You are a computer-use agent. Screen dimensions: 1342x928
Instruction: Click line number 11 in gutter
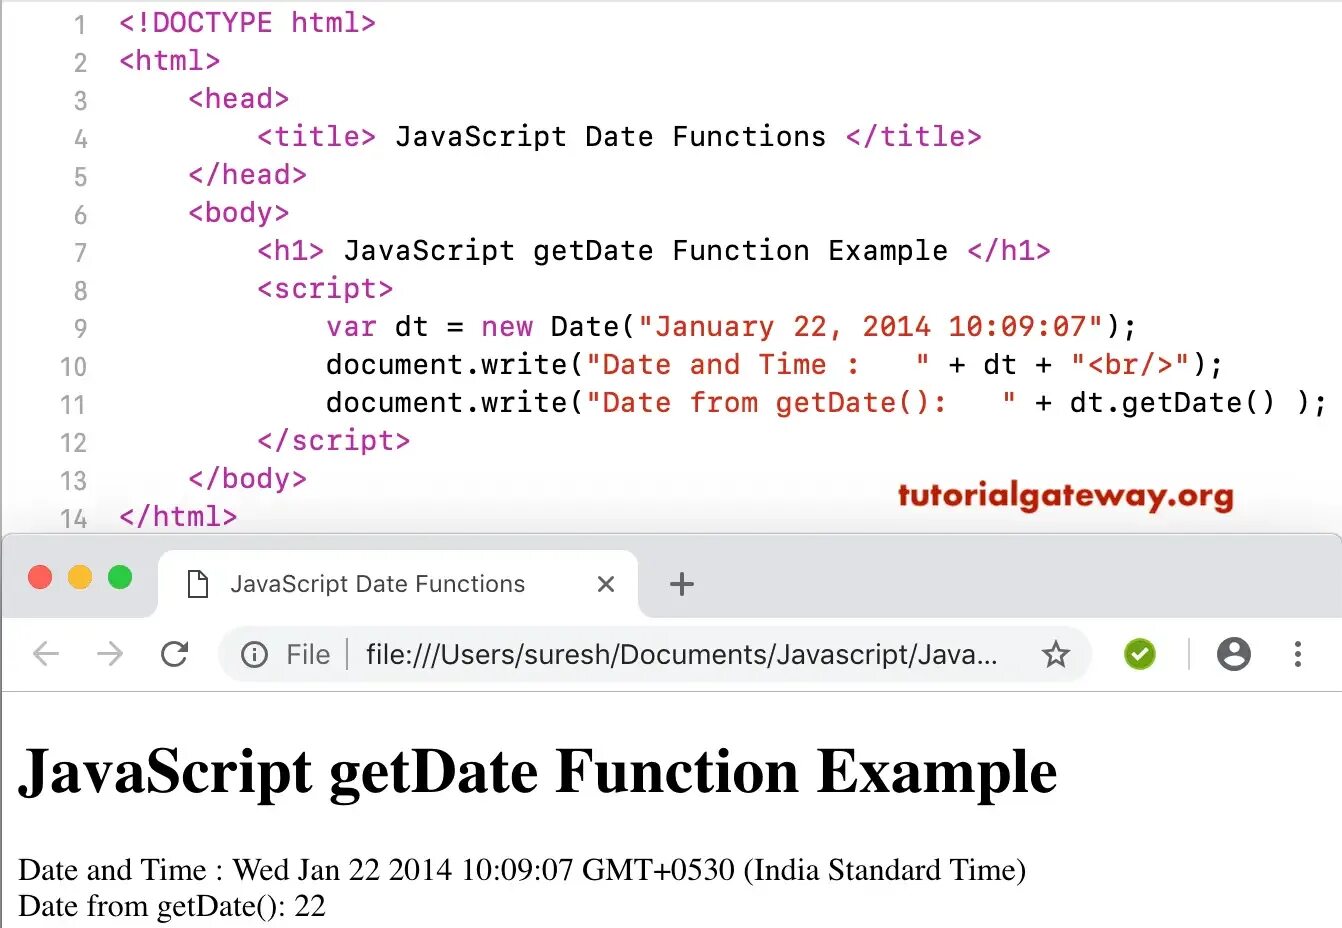point(73,405)
